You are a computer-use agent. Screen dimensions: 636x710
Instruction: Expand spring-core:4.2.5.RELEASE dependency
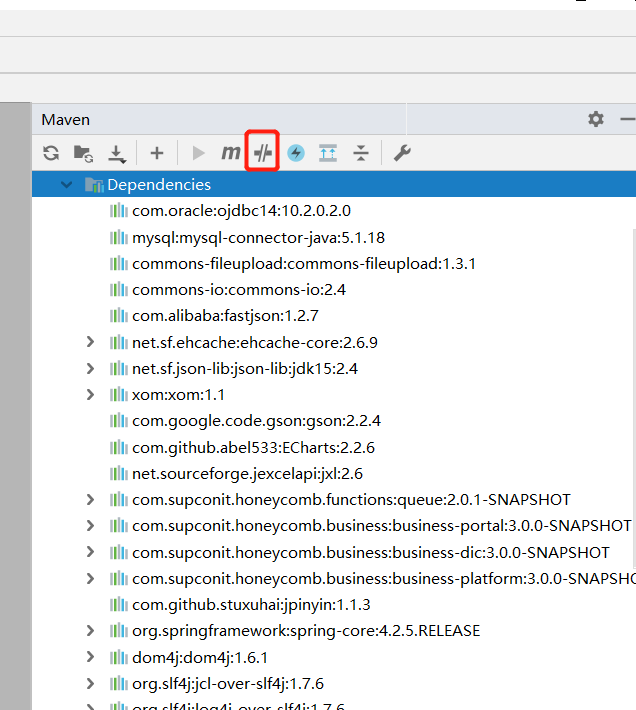tap(90, 630)
